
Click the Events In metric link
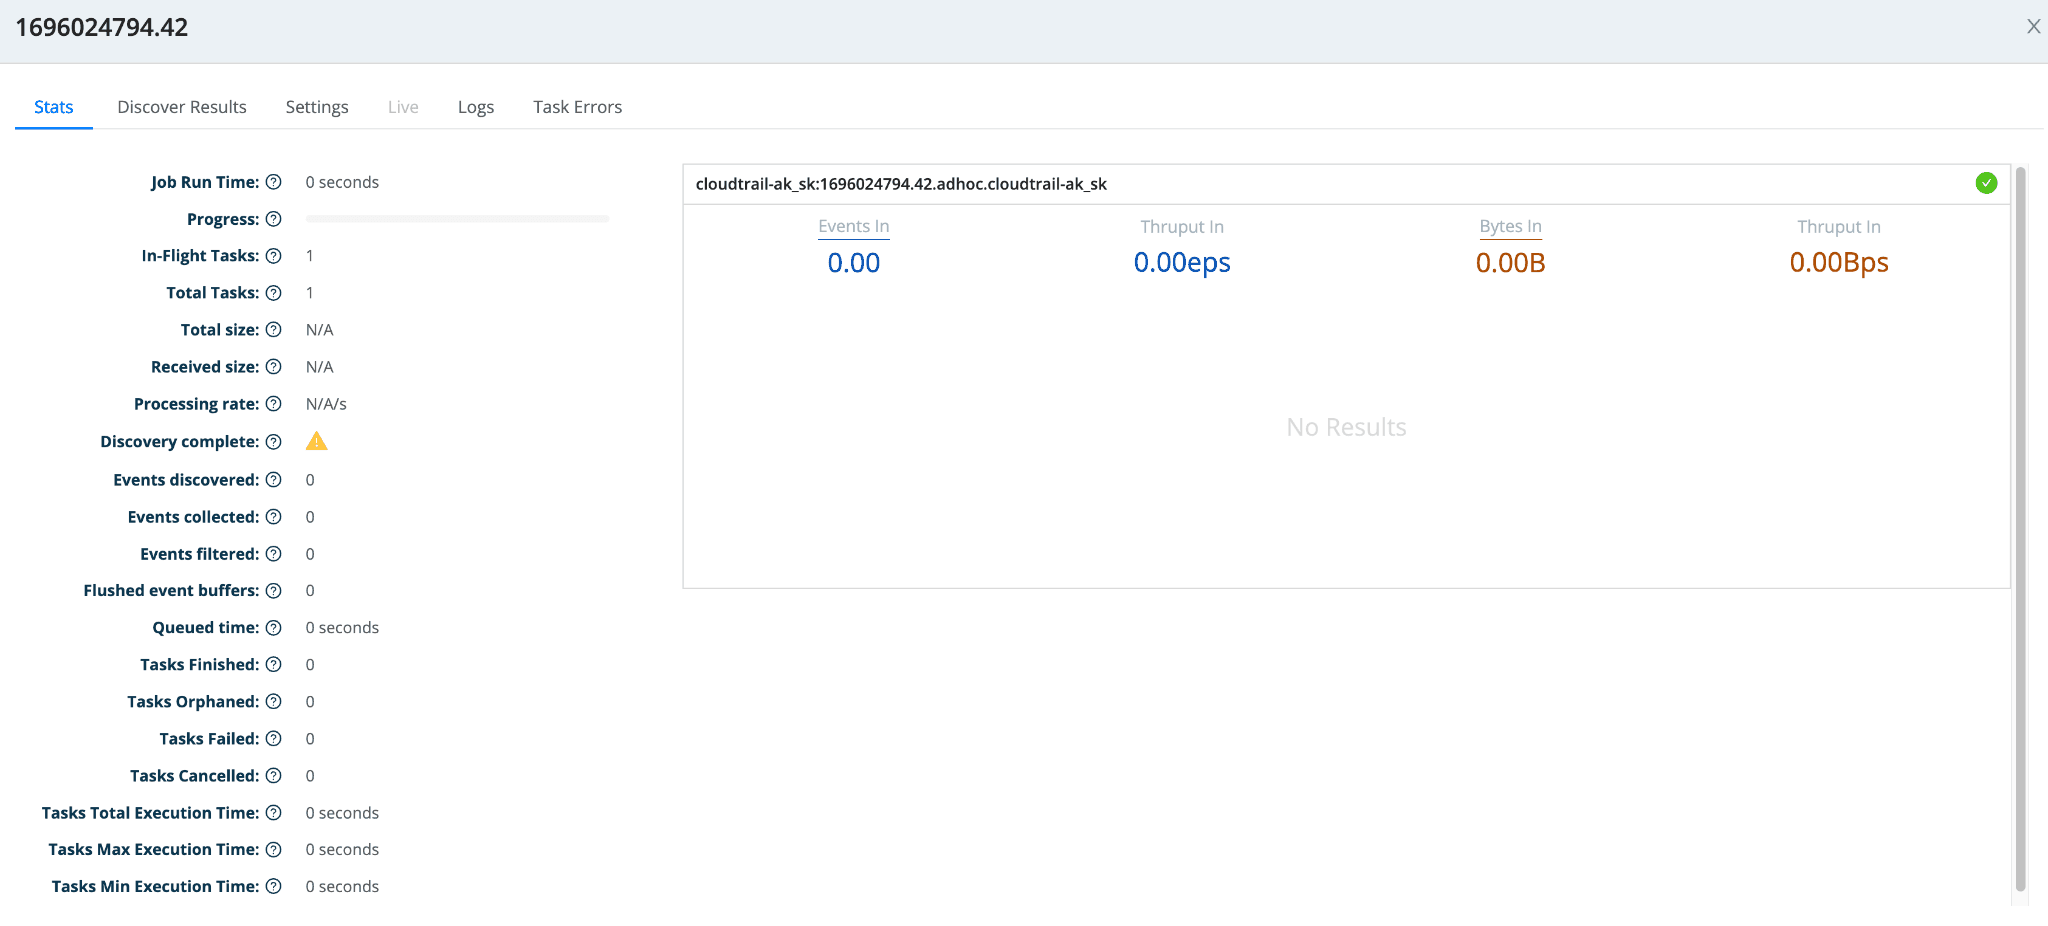tap(853, 227)
